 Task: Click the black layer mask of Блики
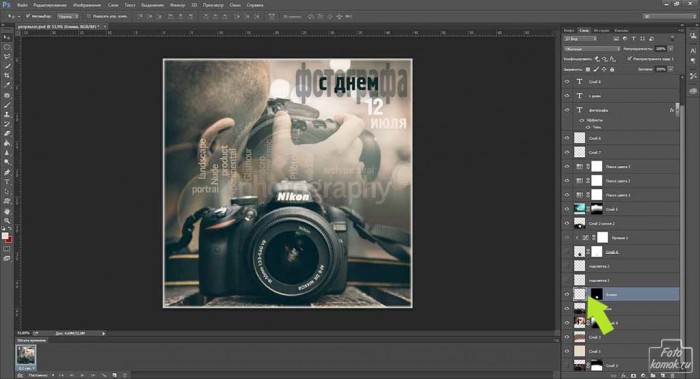pos(597,294)
